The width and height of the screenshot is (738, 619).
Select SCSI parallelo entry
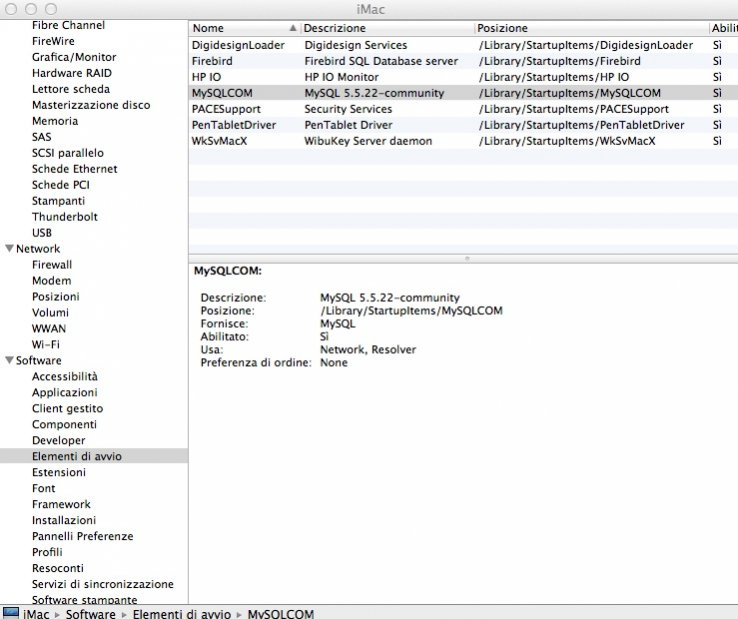tap(68, 153)
